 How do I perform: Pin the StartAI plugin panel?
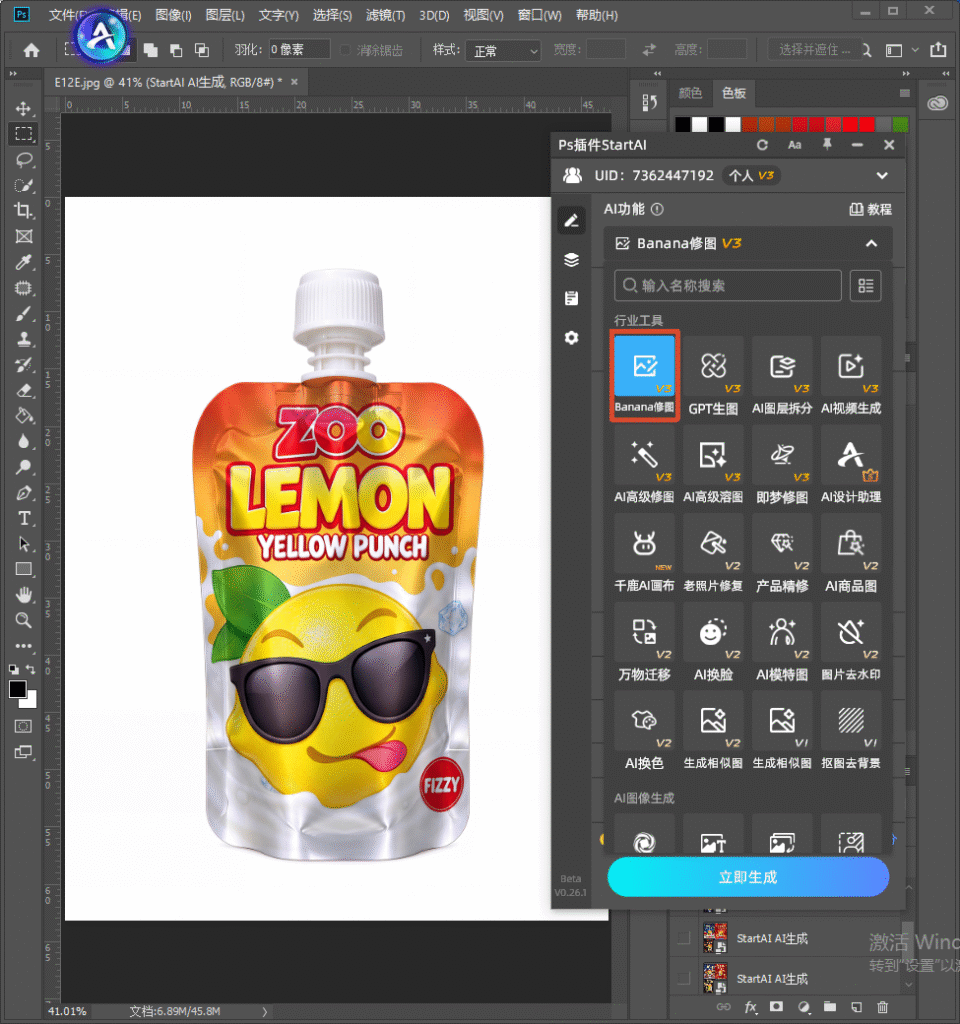pyautogui.click(x=827, y=145)
